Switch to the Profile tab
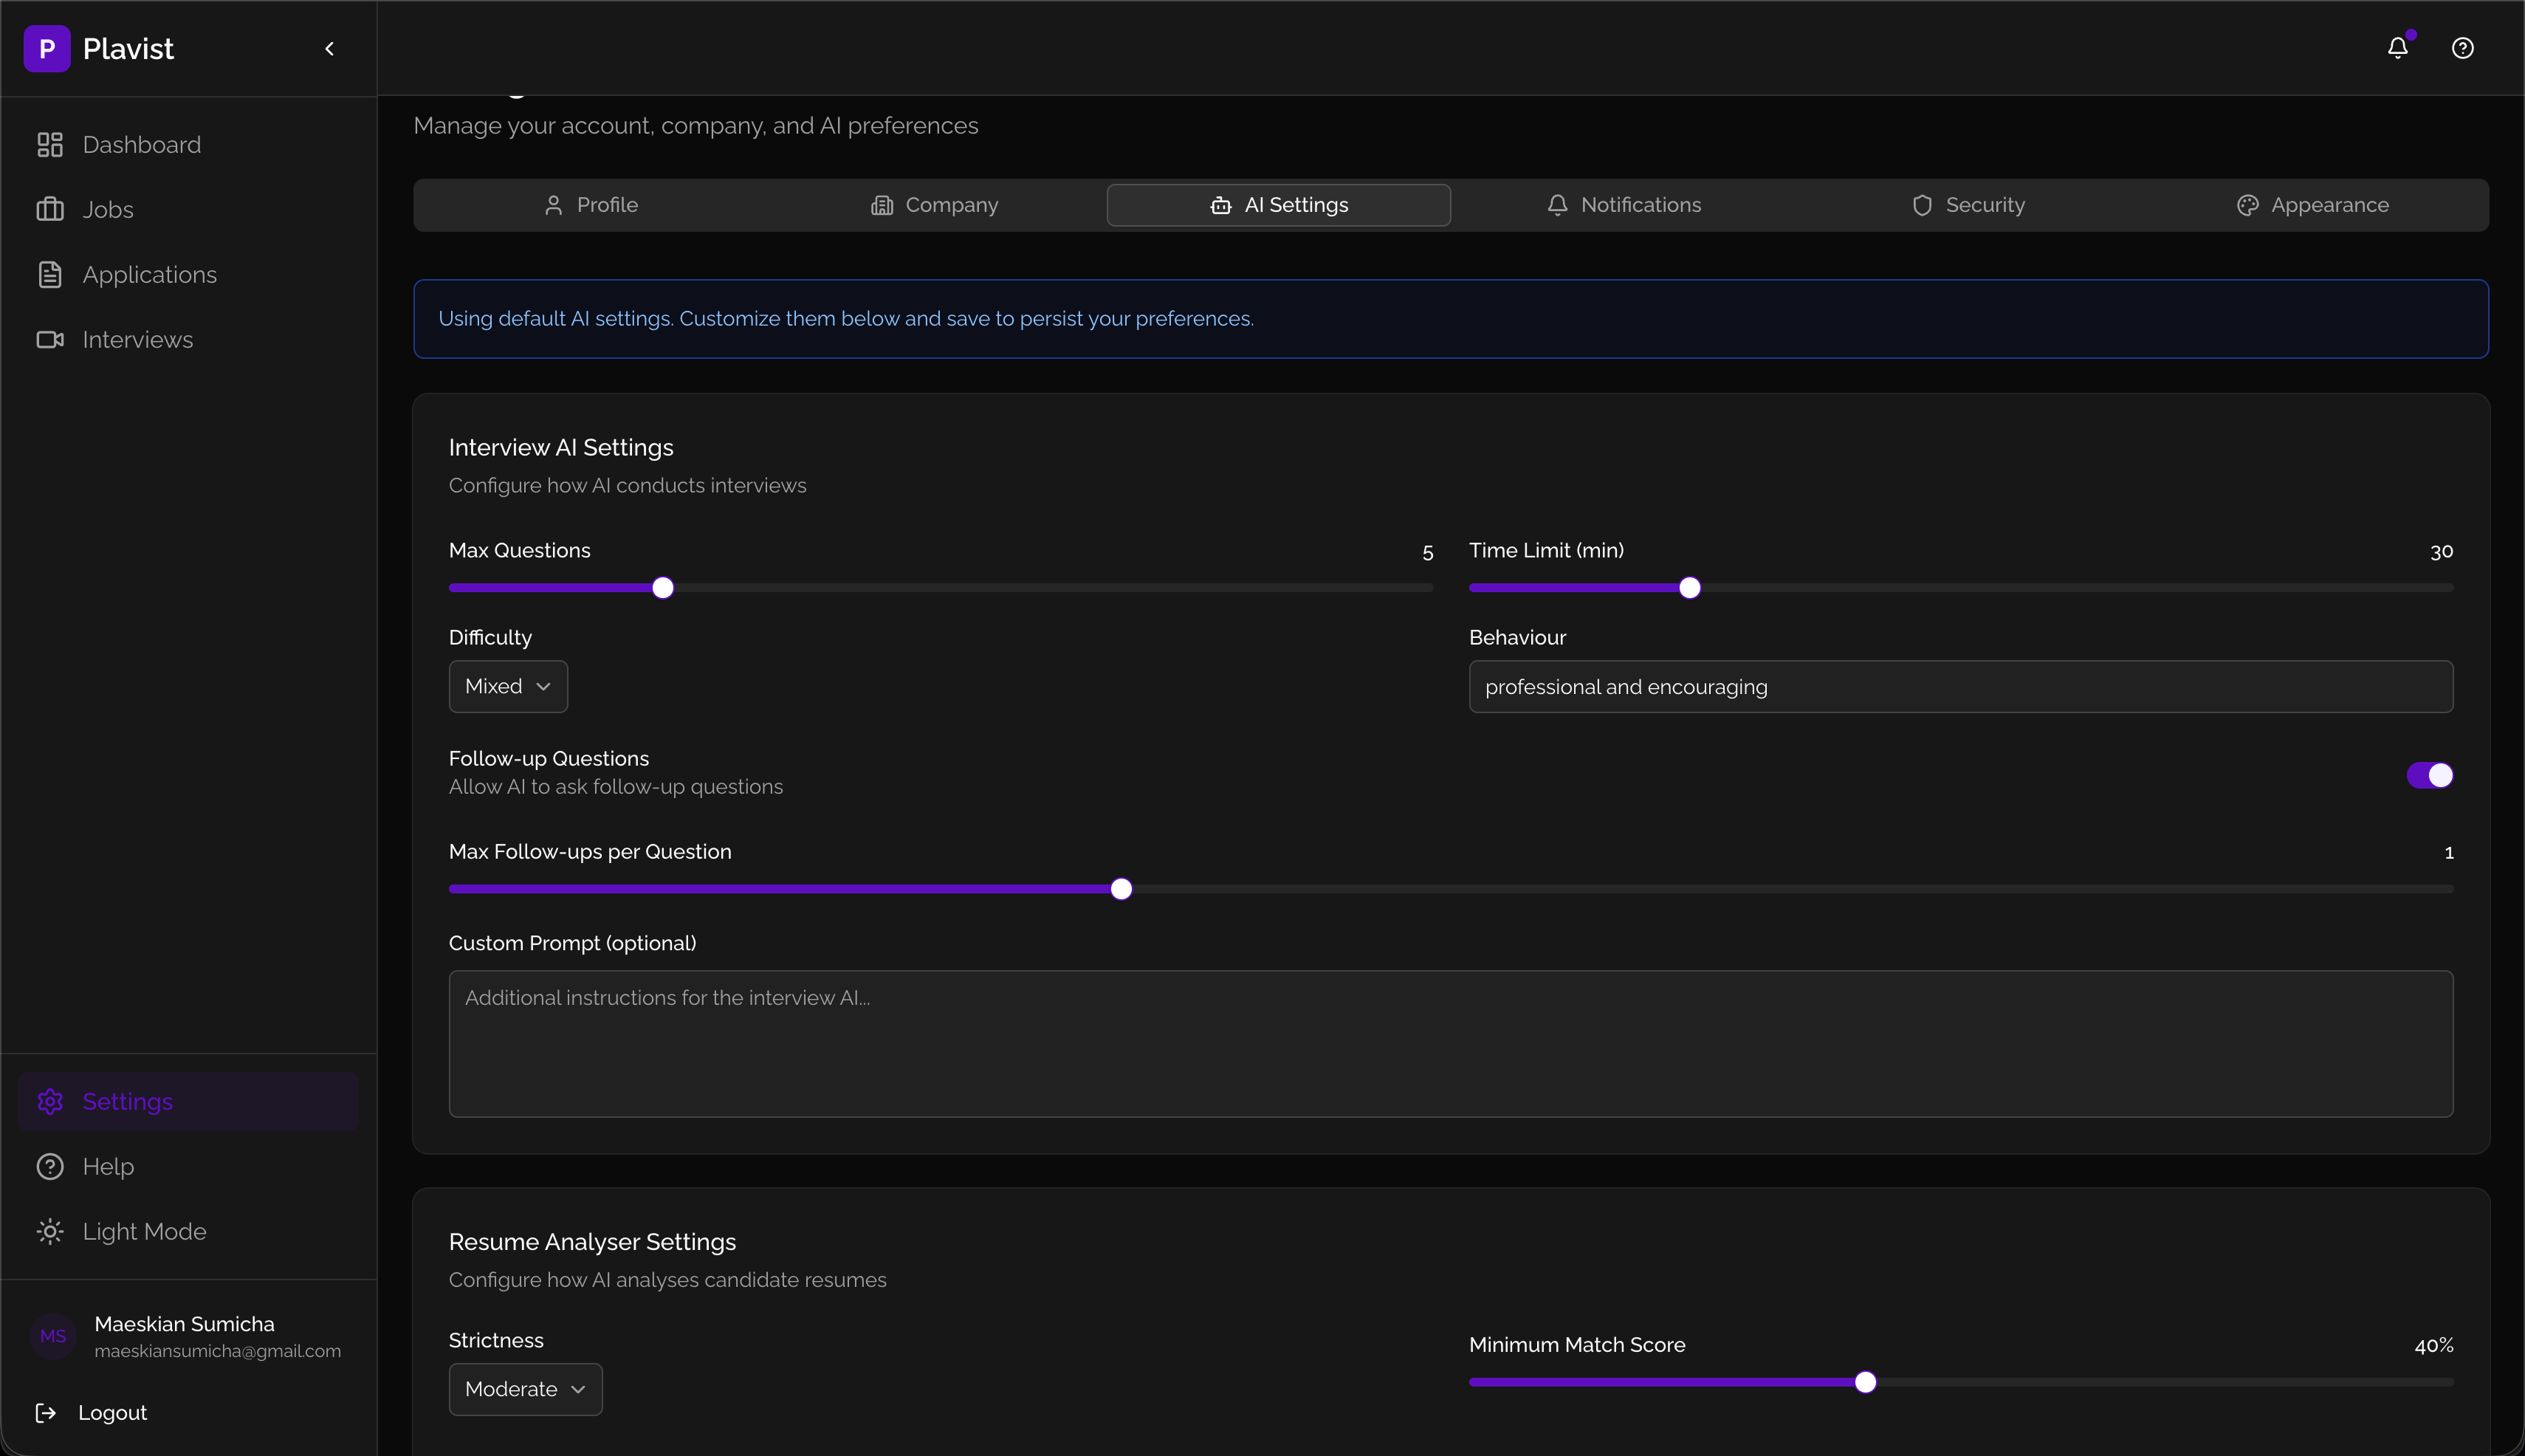 592,205
